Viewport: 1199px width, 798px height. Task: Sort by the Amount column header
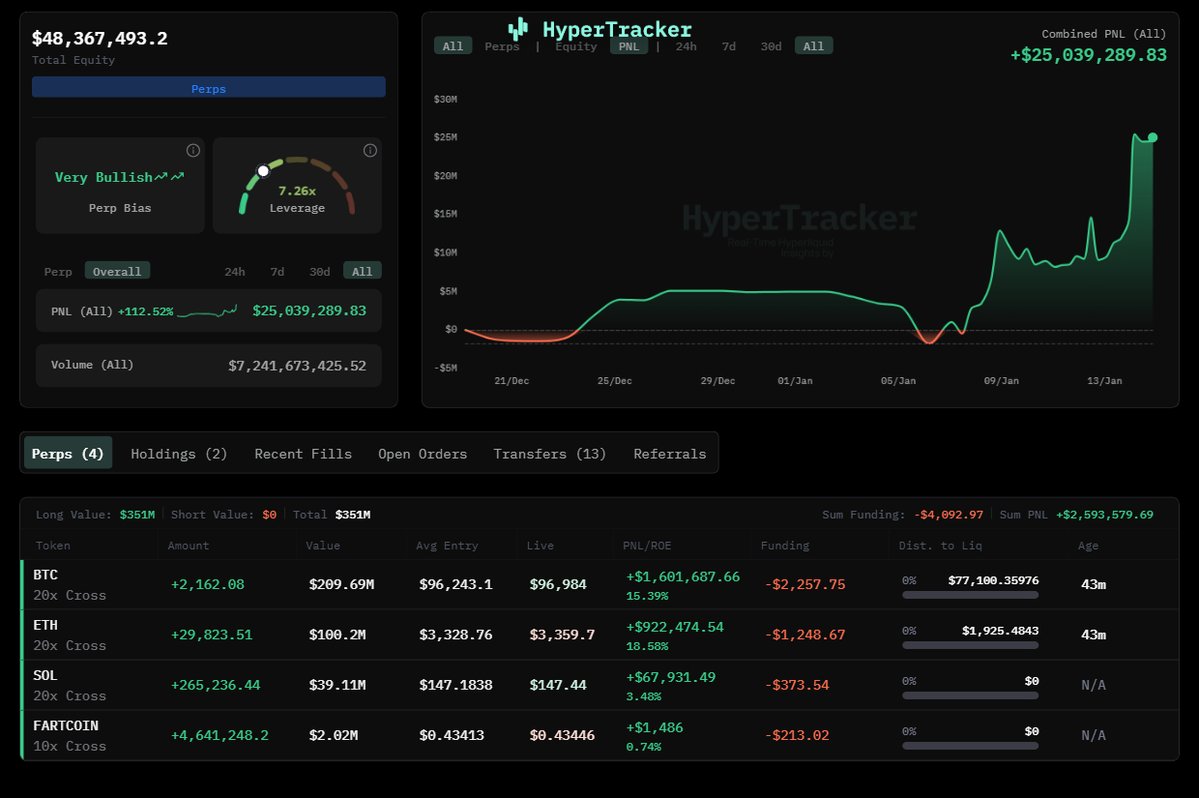188,545
